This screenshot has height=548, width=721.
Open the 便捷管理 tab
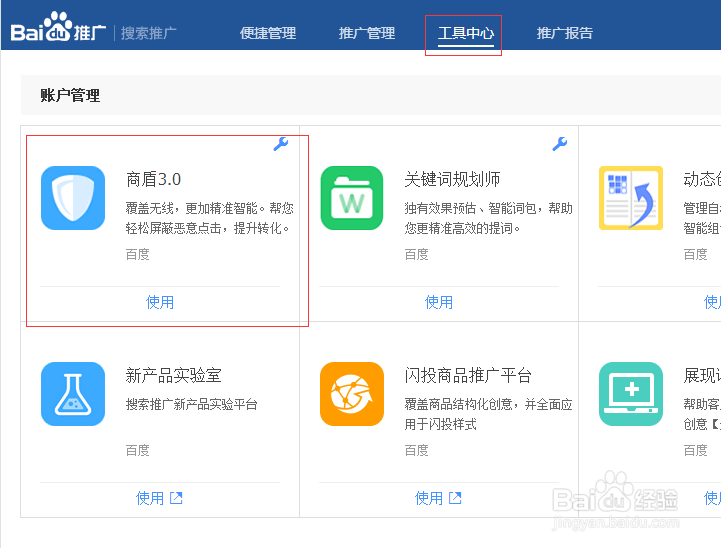point(268,33)
